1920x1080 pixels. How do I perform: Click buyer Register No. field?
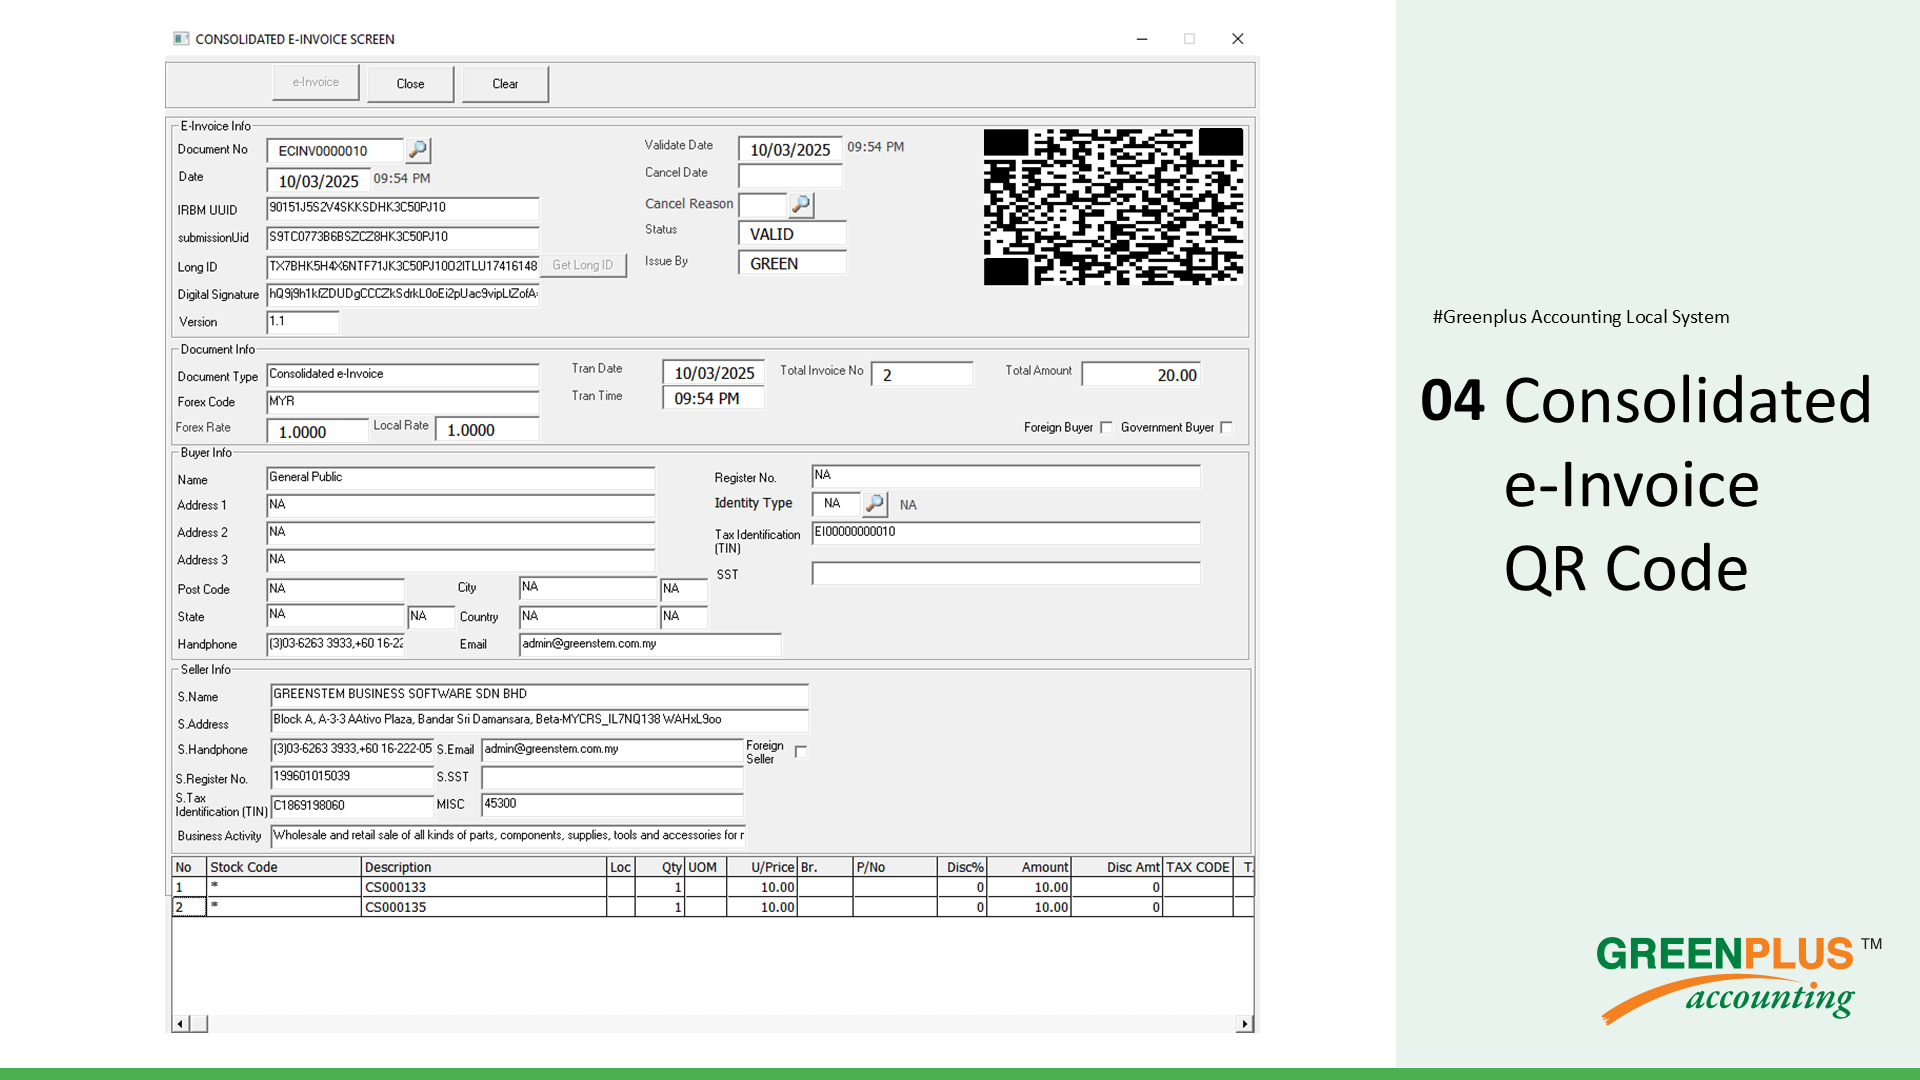click(1006, 476)
